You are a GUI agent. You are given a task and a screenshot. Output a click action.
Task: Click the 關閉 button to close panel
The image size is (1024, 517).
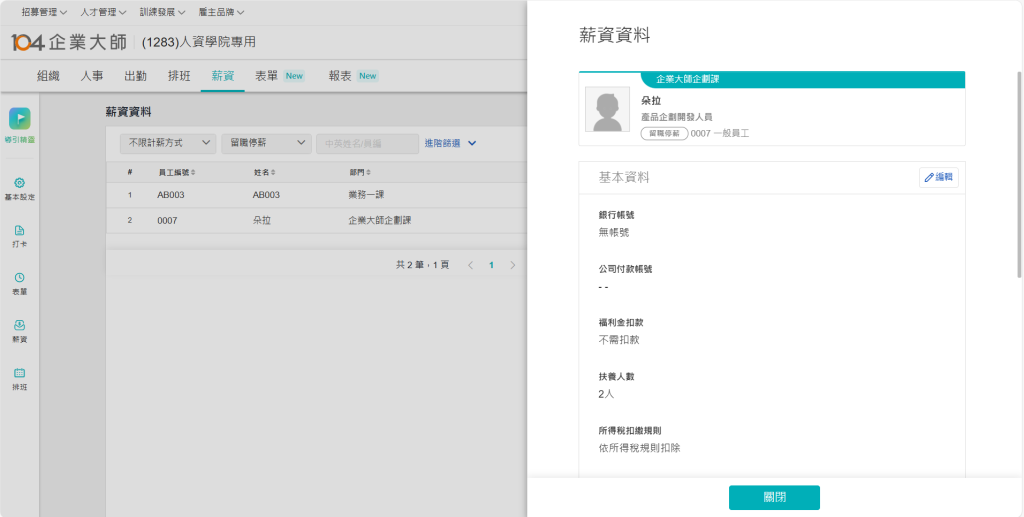(x=774, y=498)
